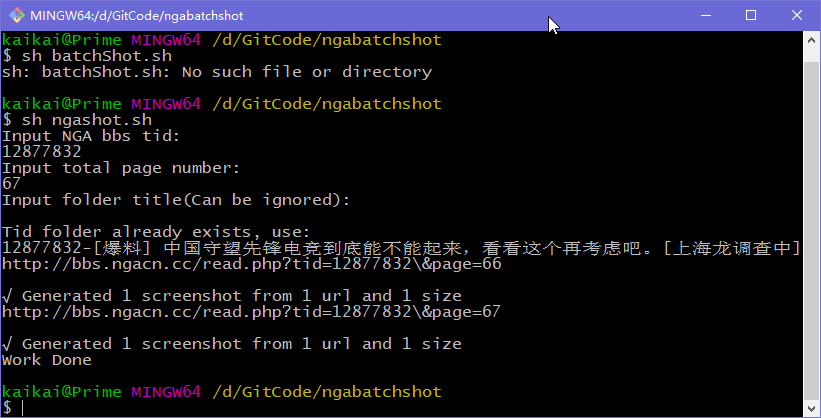Click the final command prompt cursor

(23, 408)
